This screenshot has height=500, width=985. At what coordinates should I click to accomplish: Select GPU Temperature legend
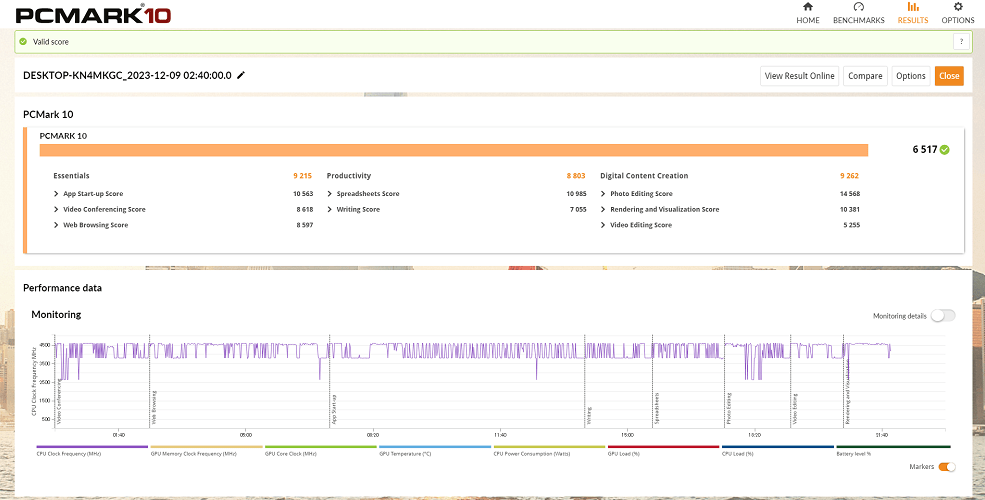tap(435, 450)
